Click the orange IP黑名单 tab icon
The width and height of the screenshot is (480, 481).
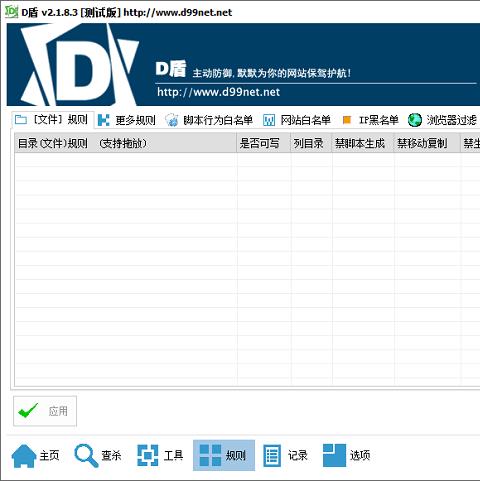coord(347,120)
